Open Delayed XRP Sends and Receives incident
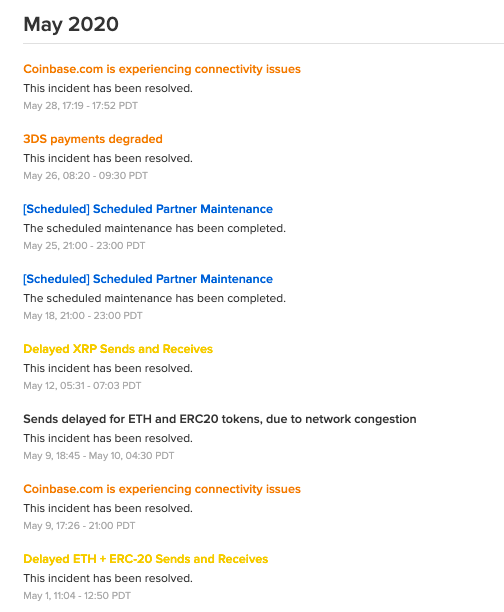504x612 pixels. [118, 349]
